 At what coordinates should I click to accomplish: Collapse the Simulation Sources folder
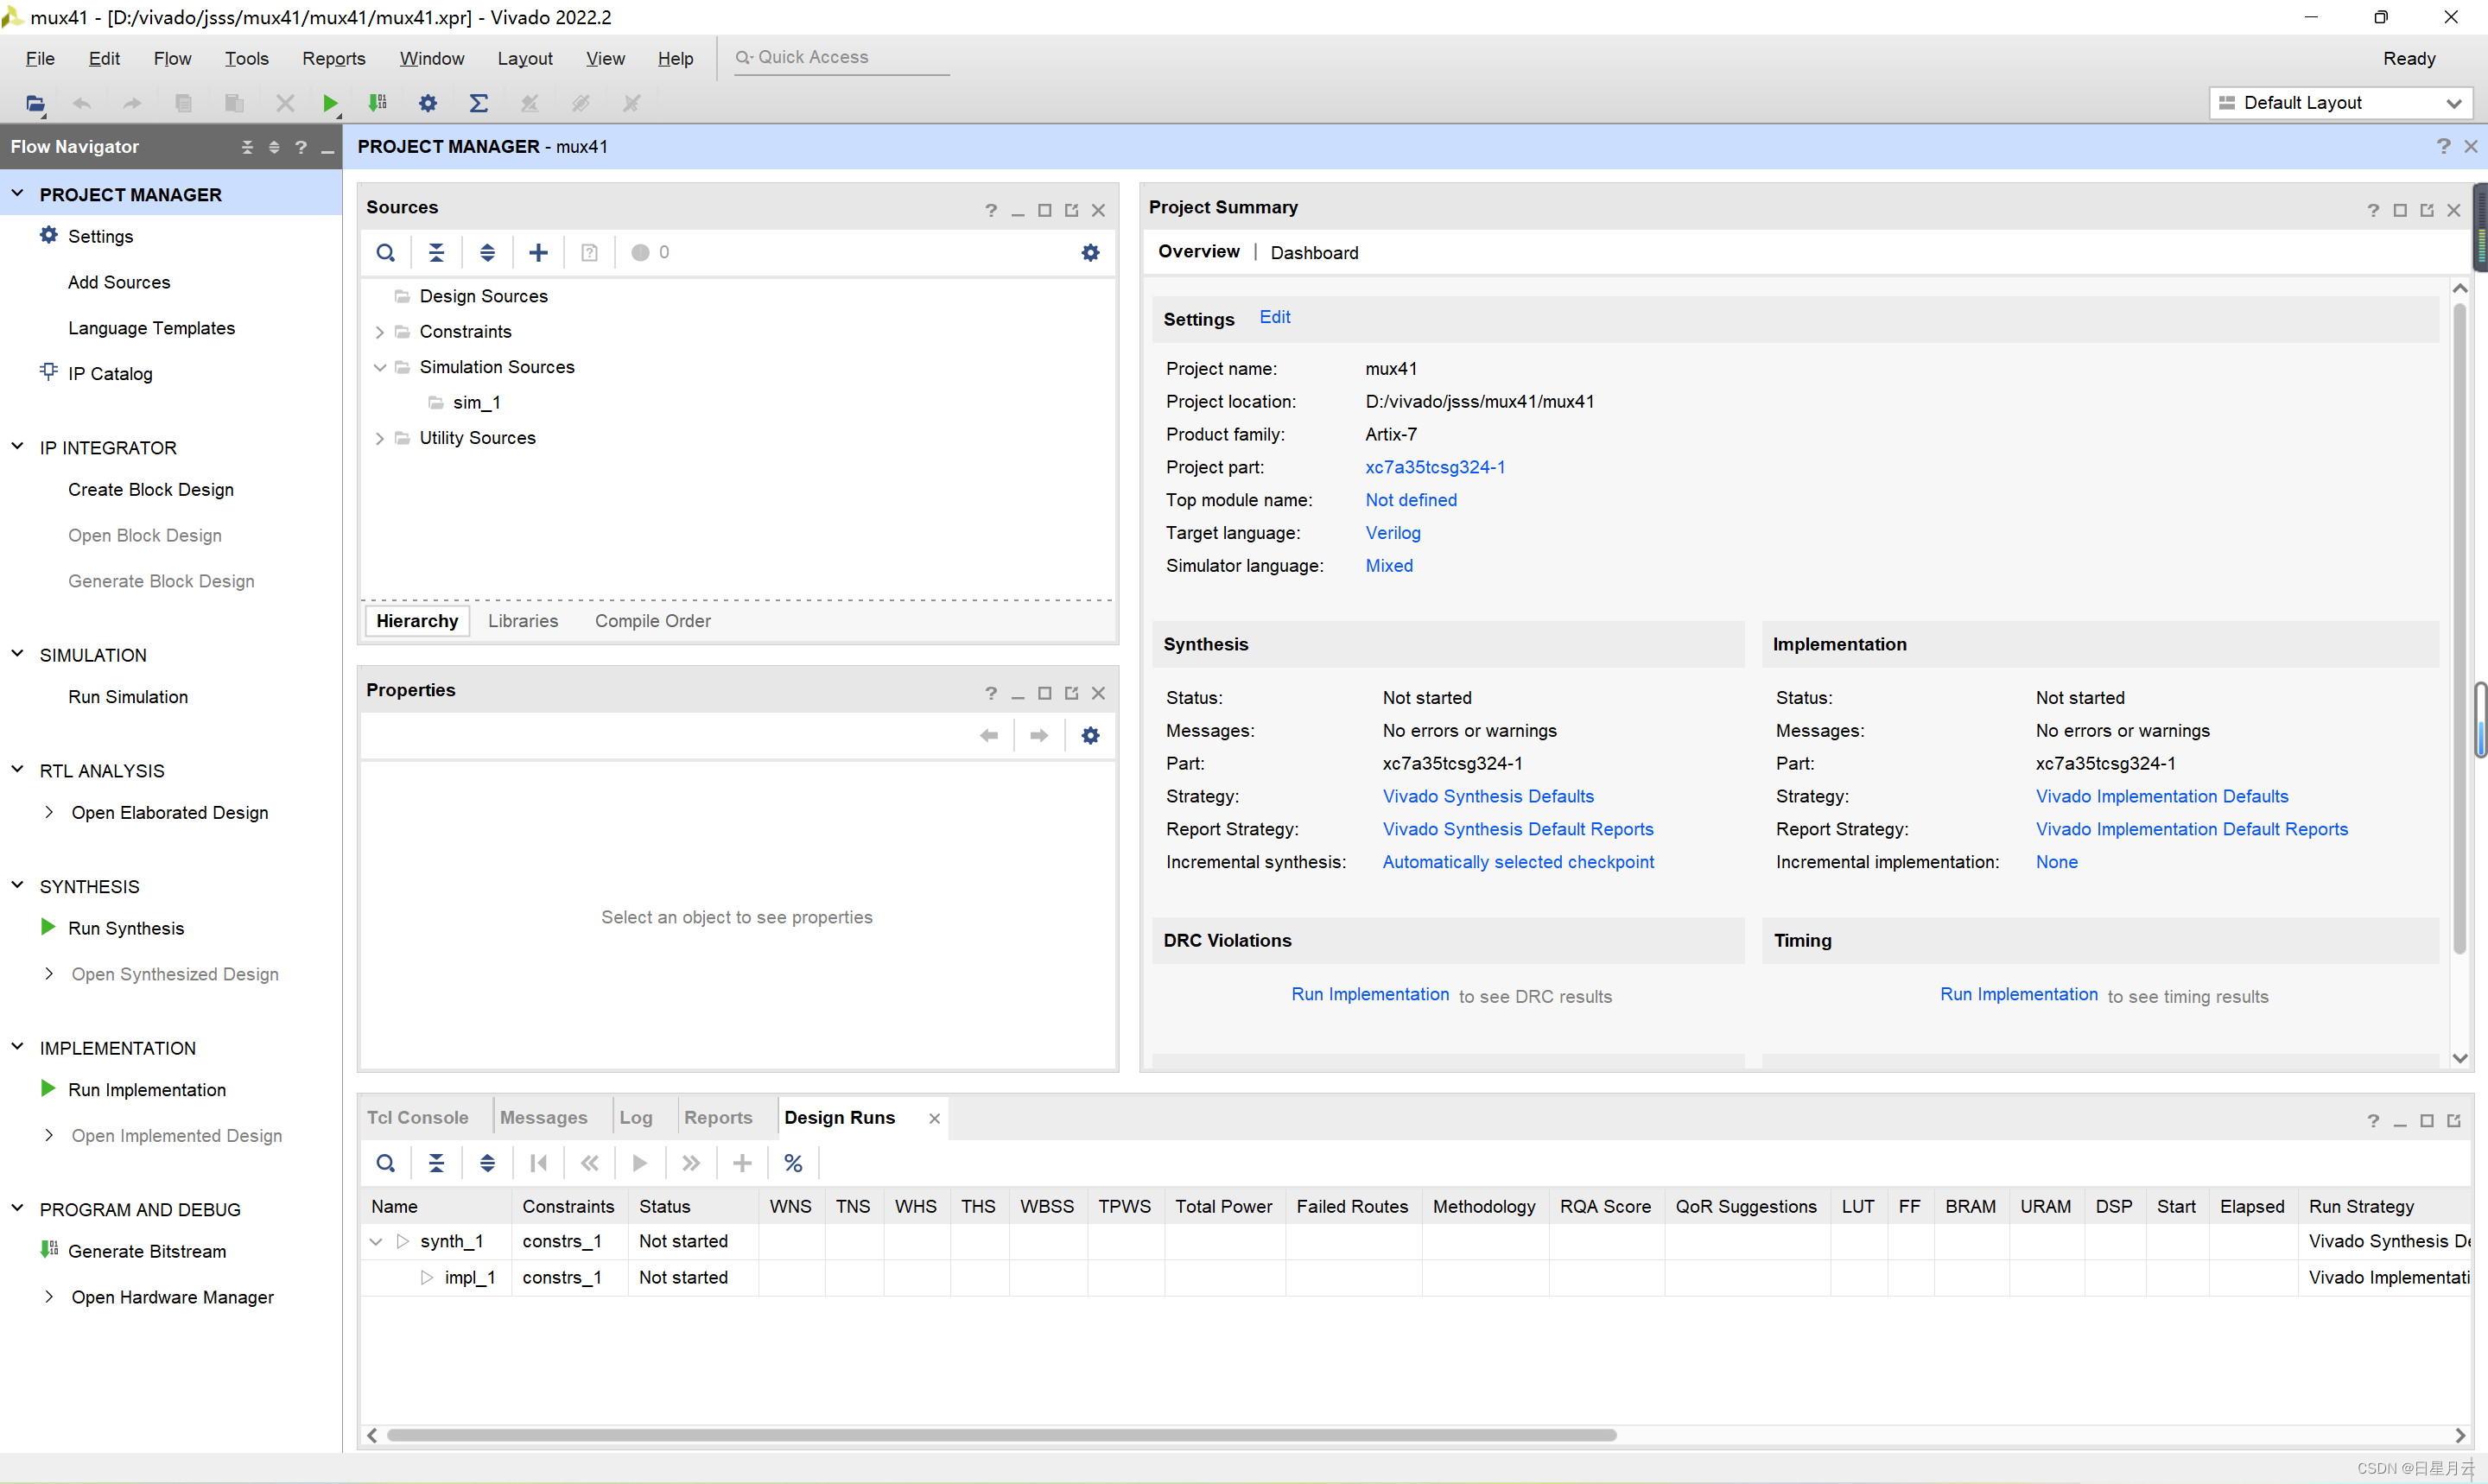pyautogui.click(x=380, y=367)
